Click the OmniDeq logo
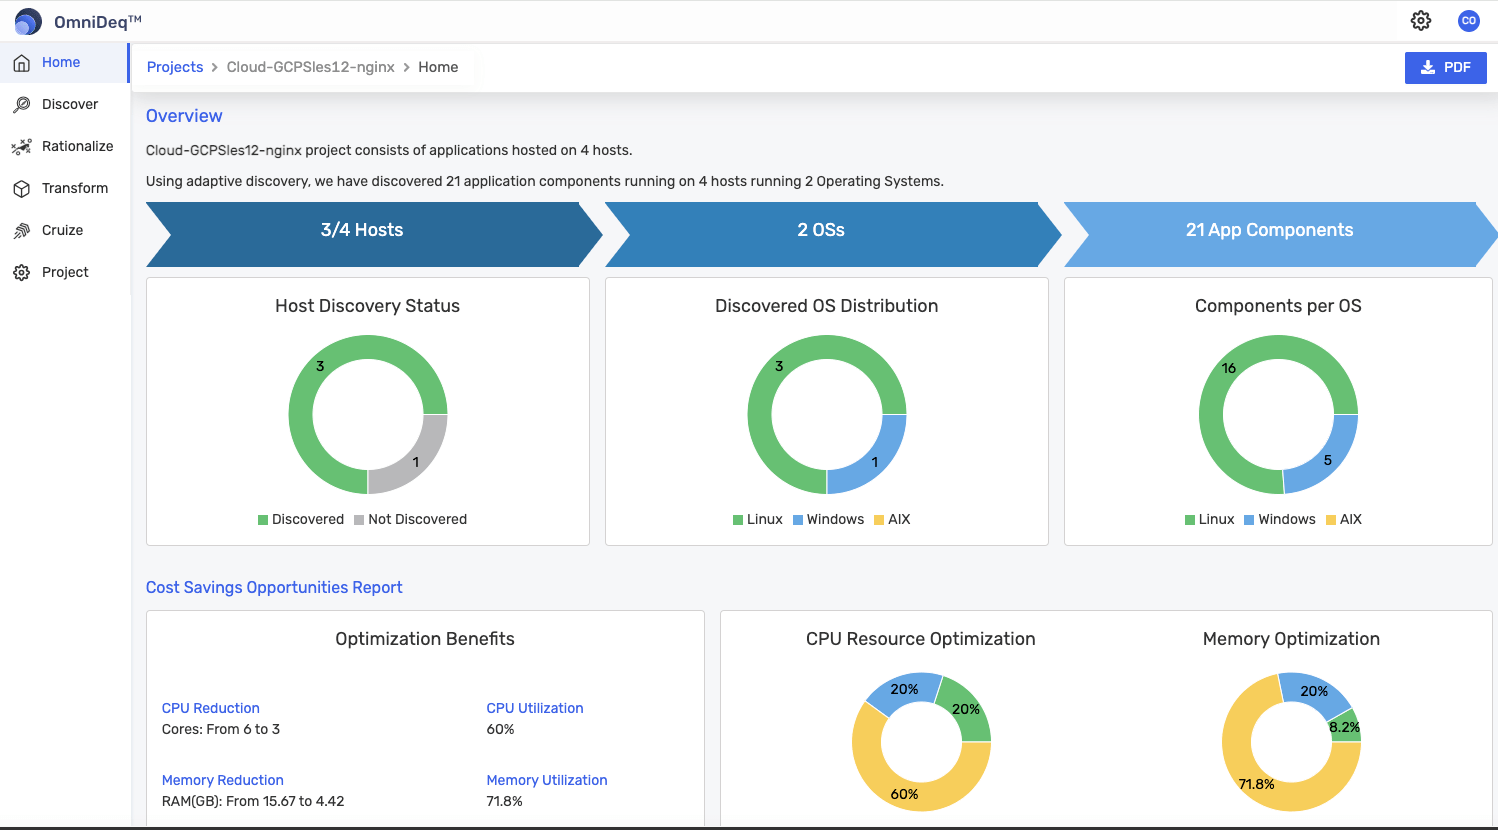 pos(28,21)
